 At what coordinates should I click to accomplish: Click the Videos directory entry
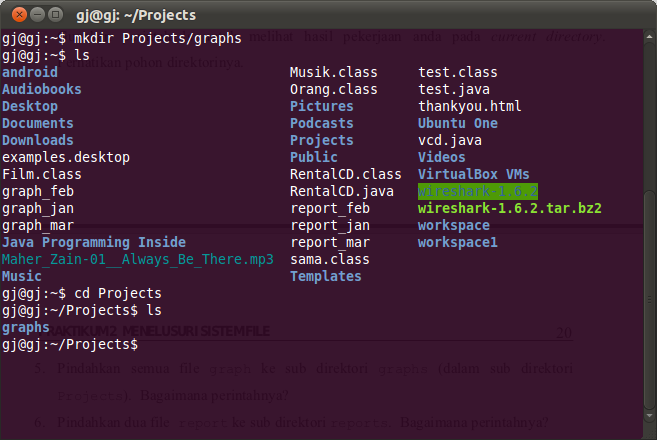click(x=442, y=157)
